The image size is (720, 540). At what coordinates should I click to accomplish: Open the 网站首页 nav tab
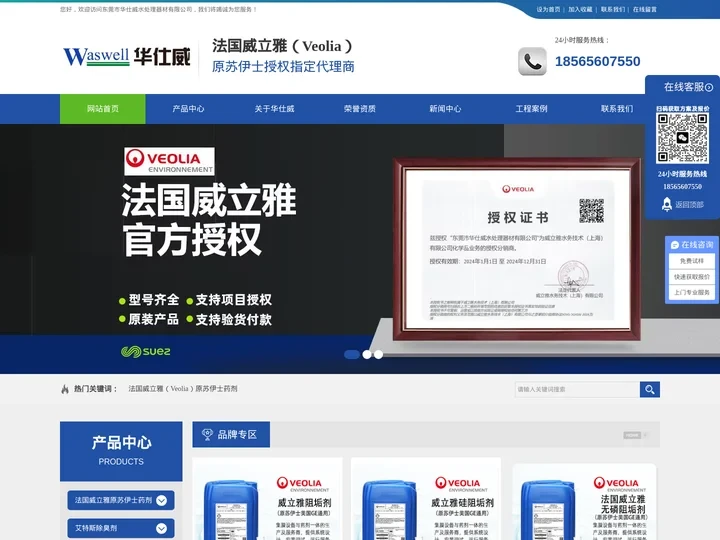(x=102, y=109)
